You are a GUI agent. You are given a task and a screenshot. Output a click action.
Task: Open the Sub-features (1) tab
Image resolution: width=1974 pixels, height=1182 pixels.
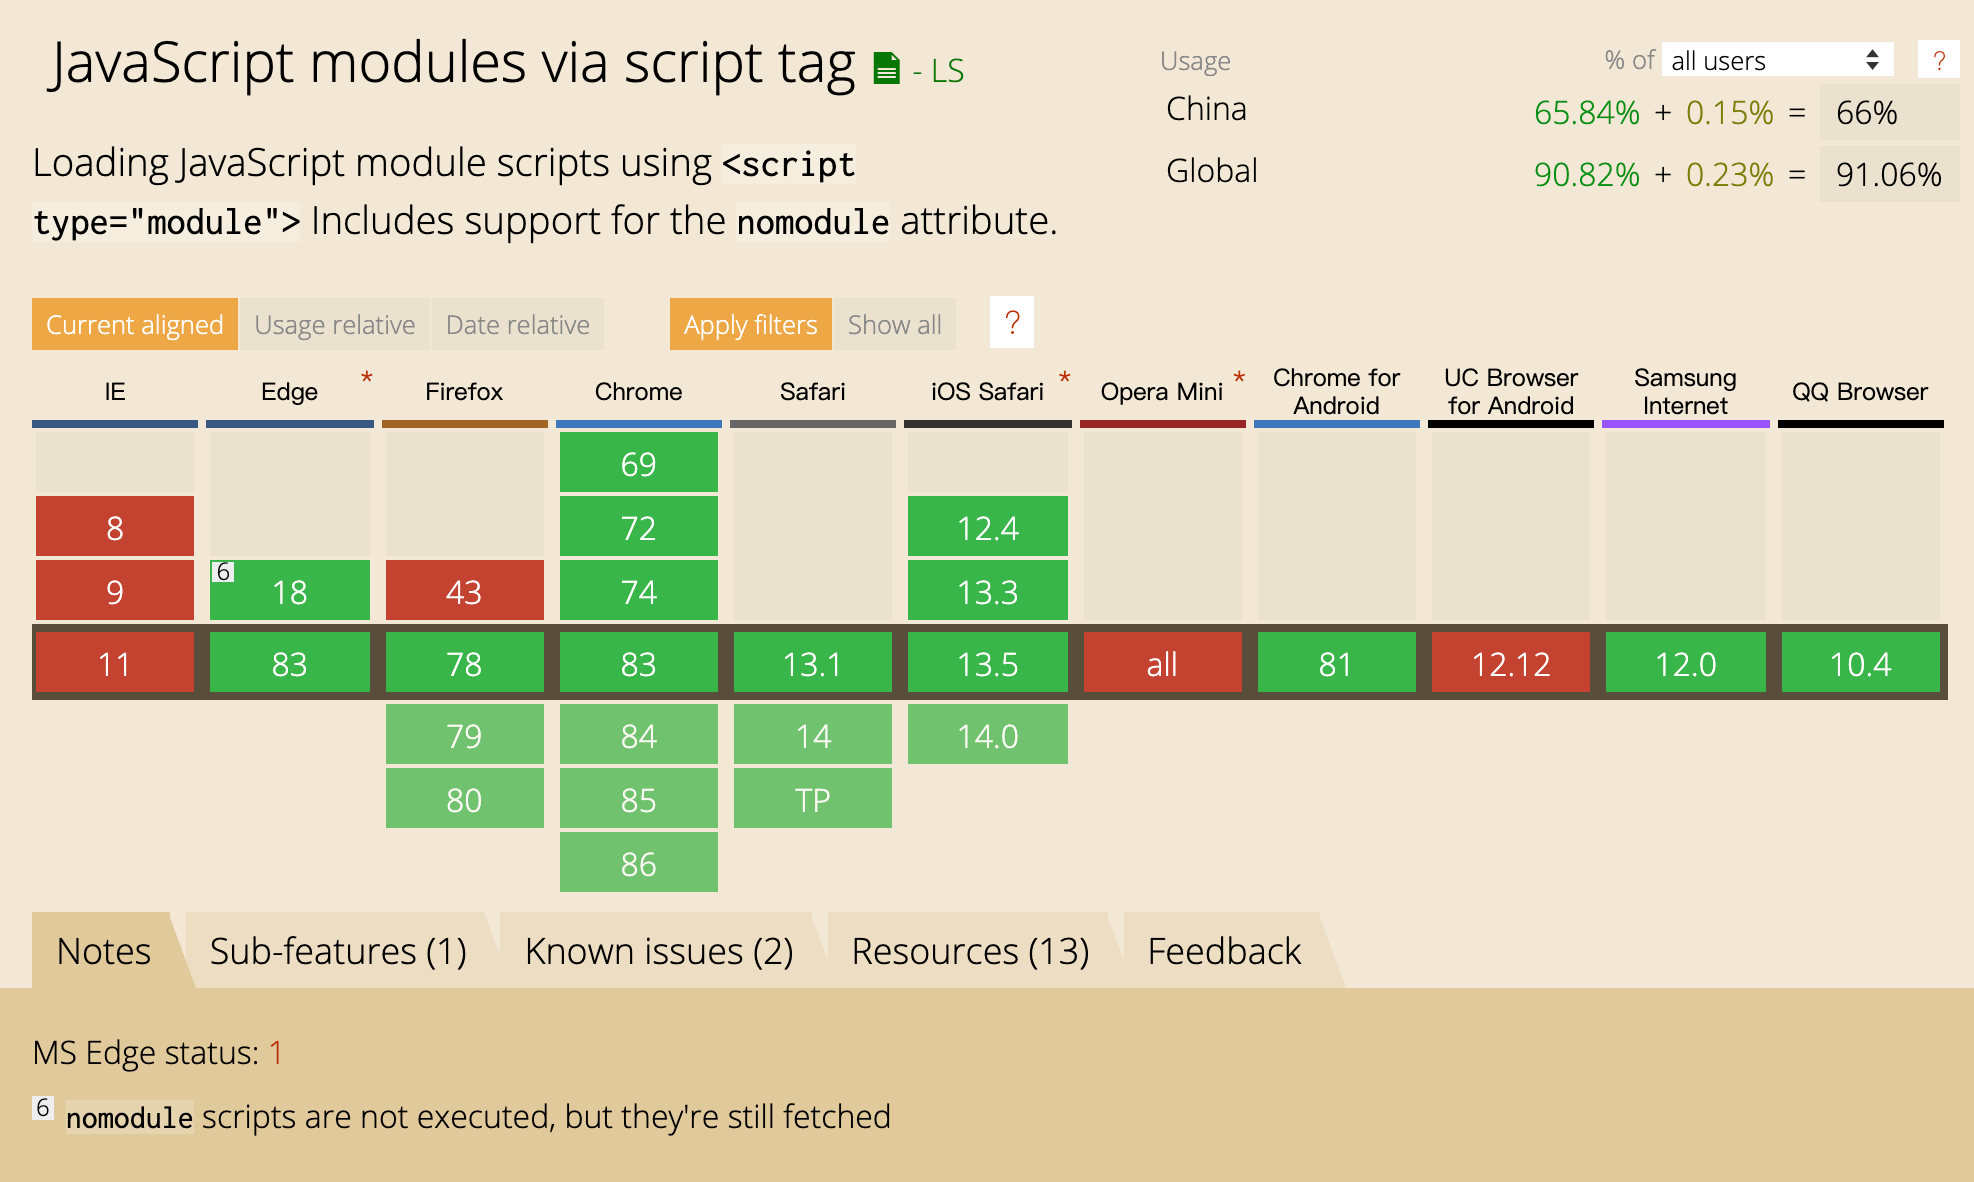(x=338, y=951)
